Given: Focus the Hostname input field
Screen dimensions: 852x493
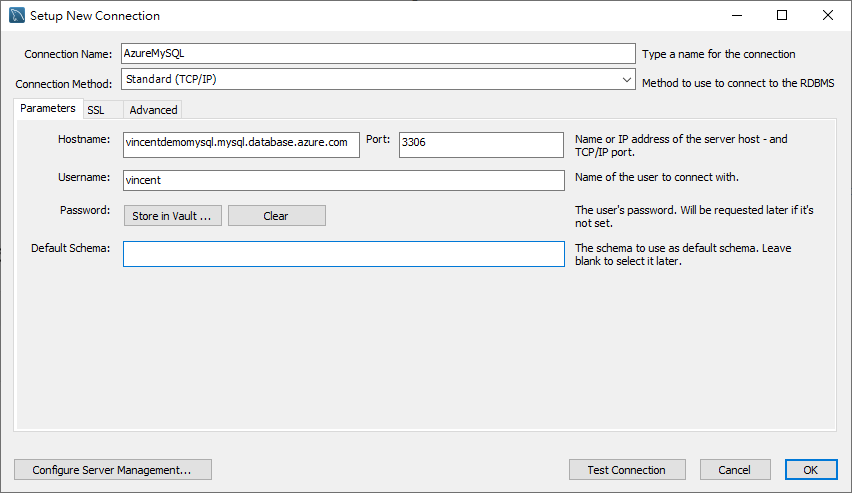Looking at the screenshot, I should coord(241,145).
